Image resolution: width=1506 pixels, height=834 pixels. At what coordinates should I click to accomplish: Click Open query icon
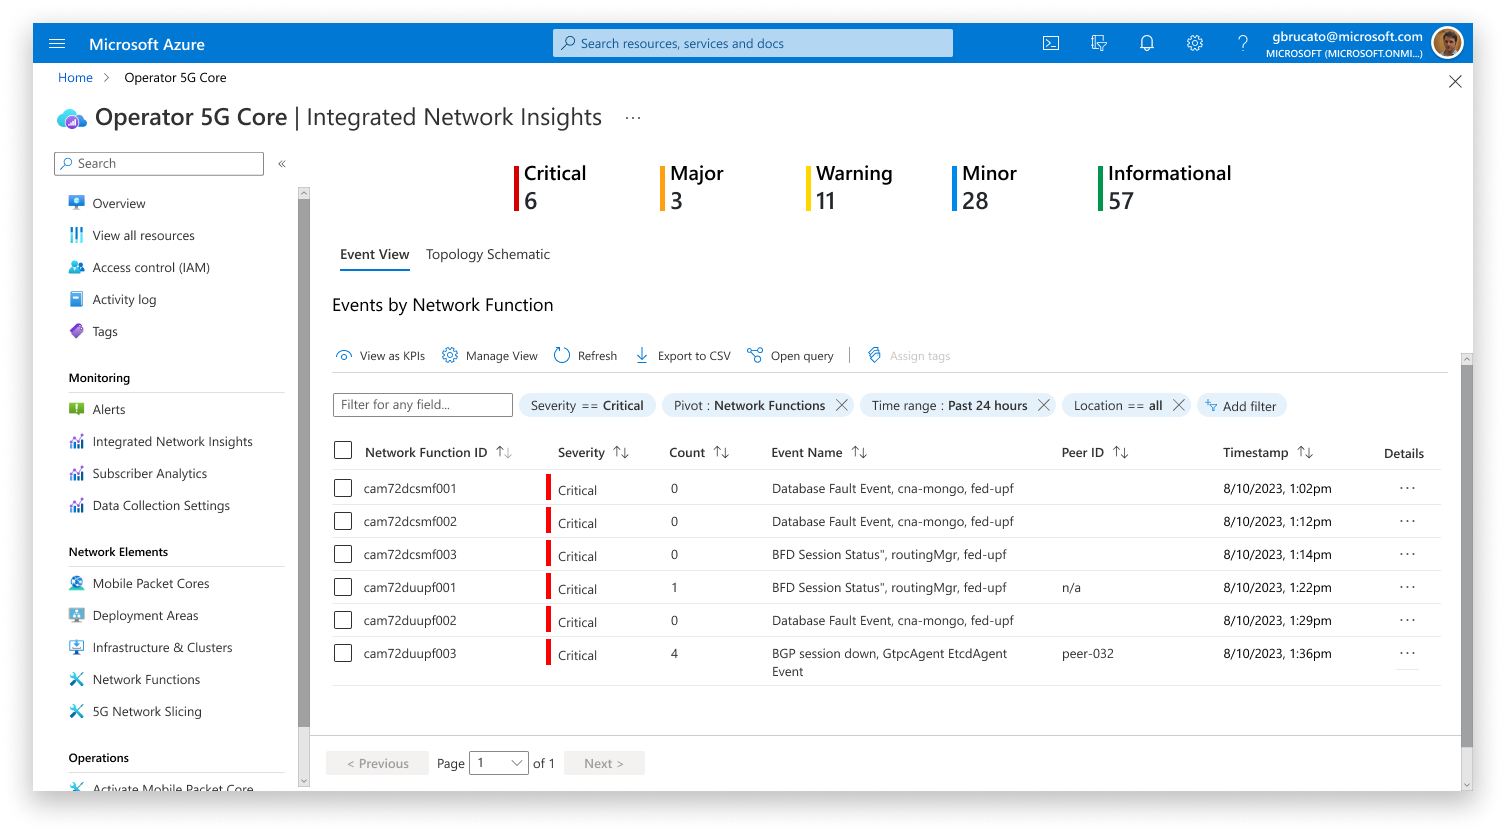(x=755, y=355)
